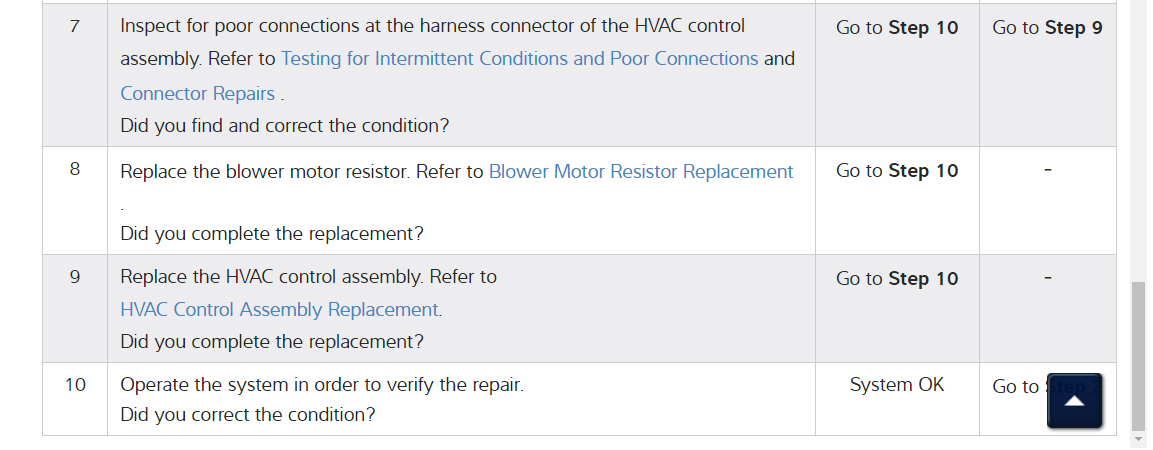Select step number 10 cell
Viewport: 1153px width, 450px height.
pos(75,384)
